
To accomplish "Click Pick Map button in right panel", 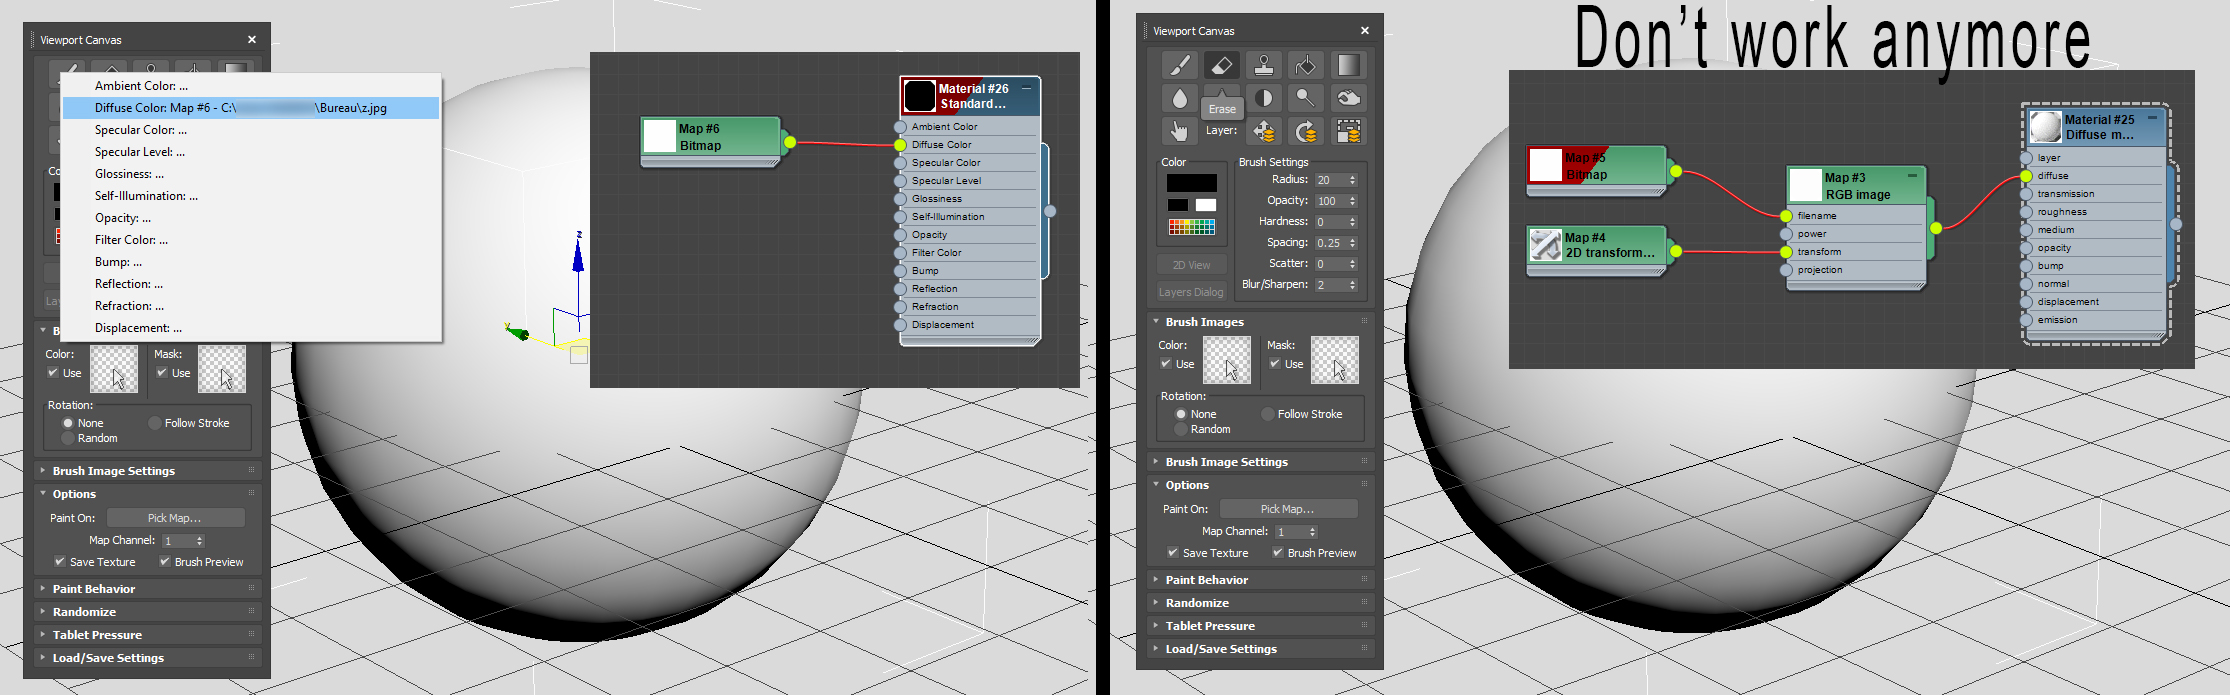I will [x=1288, y=509].
